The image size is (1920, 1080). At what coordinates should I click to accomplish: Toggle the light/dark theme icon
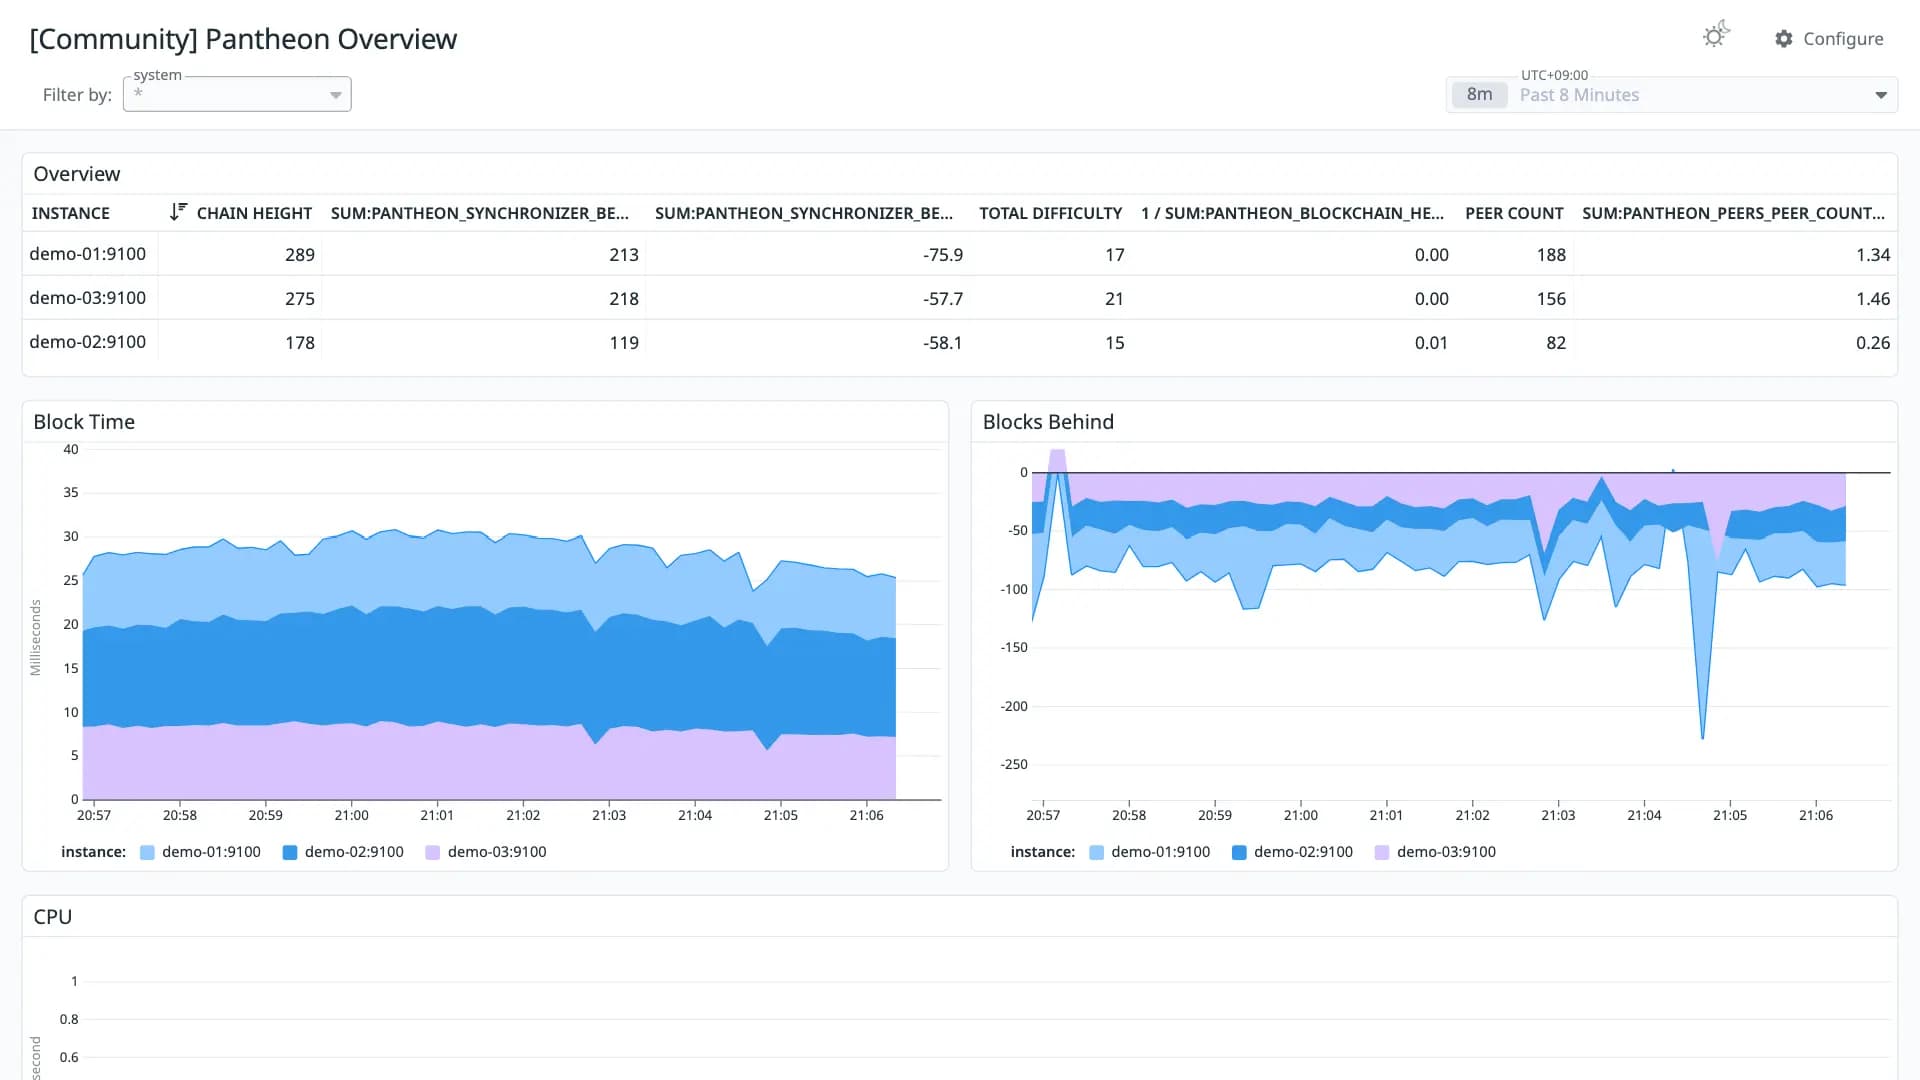coord(1716,36)
